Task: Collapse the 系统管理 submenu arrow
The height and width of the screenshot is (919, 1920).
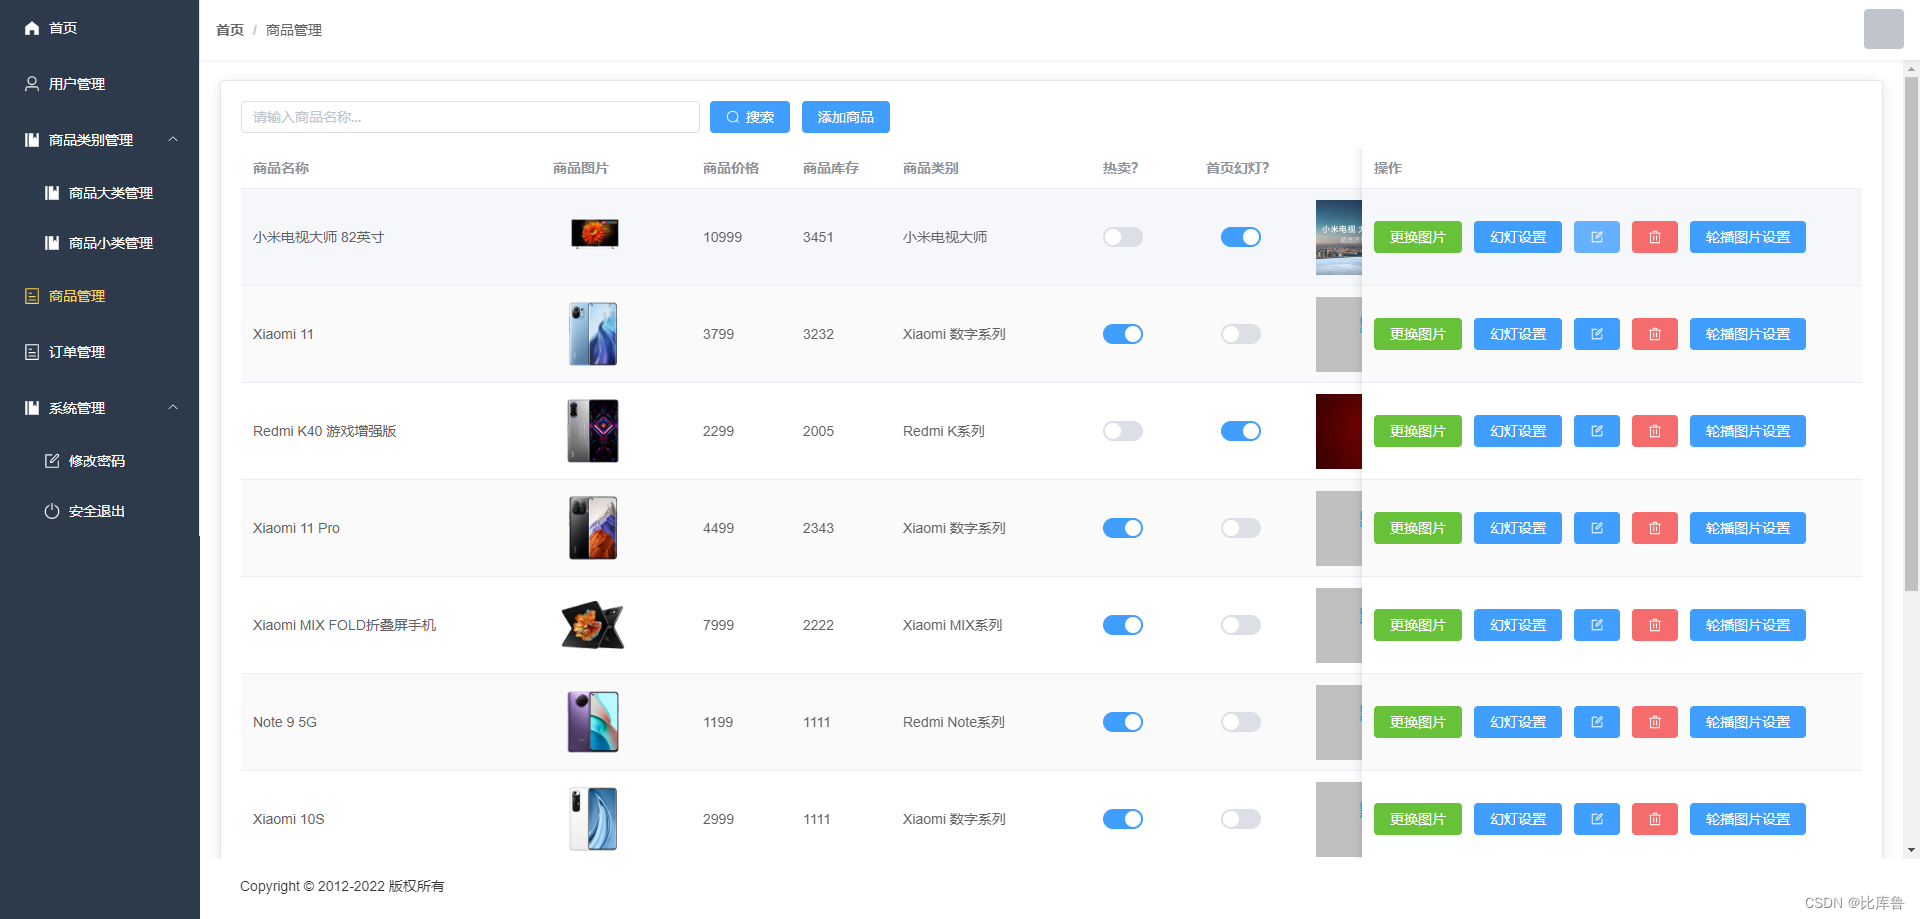Action: (173, 407)
